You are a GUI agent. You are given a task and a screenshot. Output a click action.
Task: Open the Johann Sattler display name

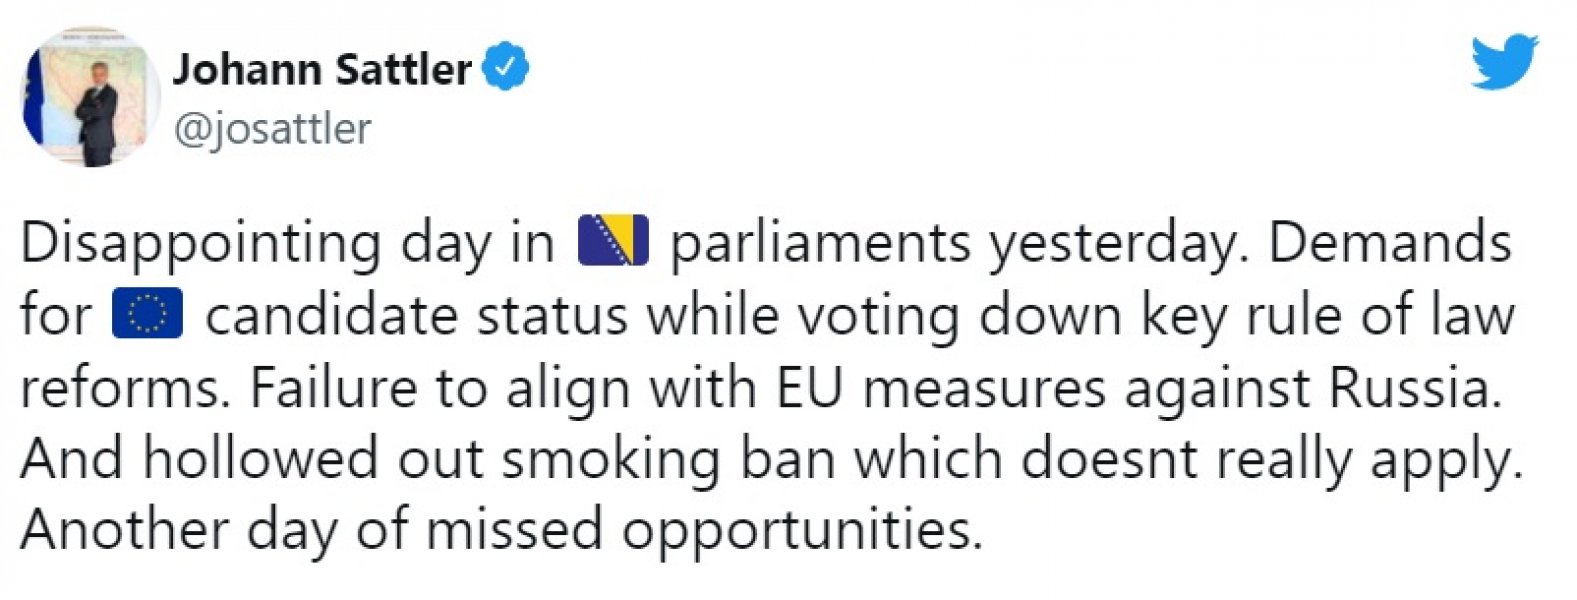click(x=322, y=69)
